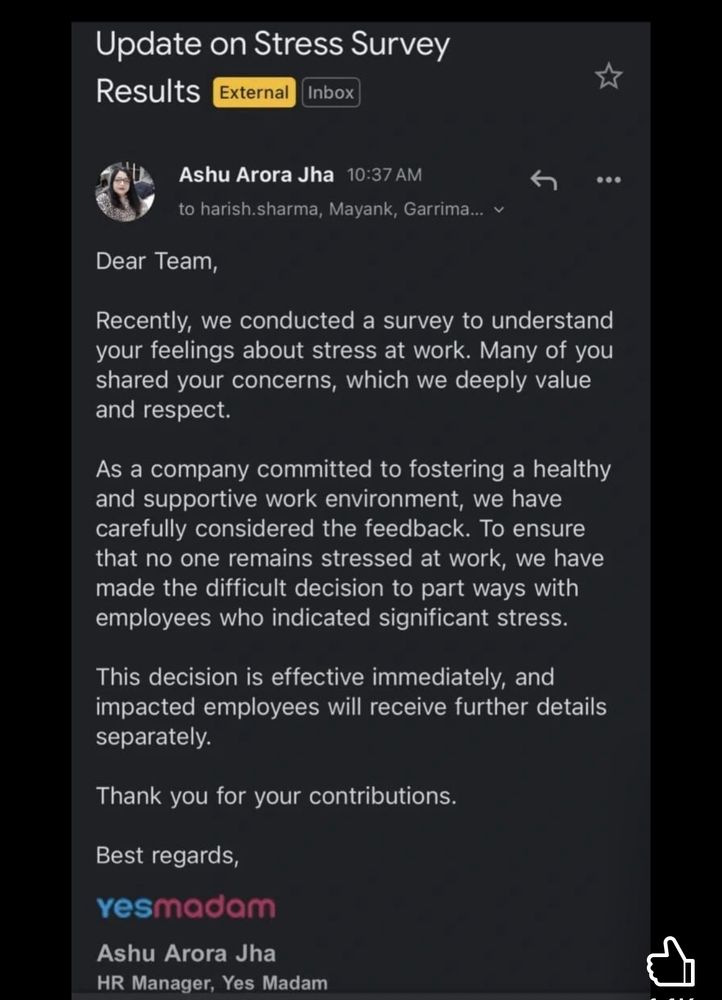
Task: Click sender name beside the profile photo
Action: [256, 175]
